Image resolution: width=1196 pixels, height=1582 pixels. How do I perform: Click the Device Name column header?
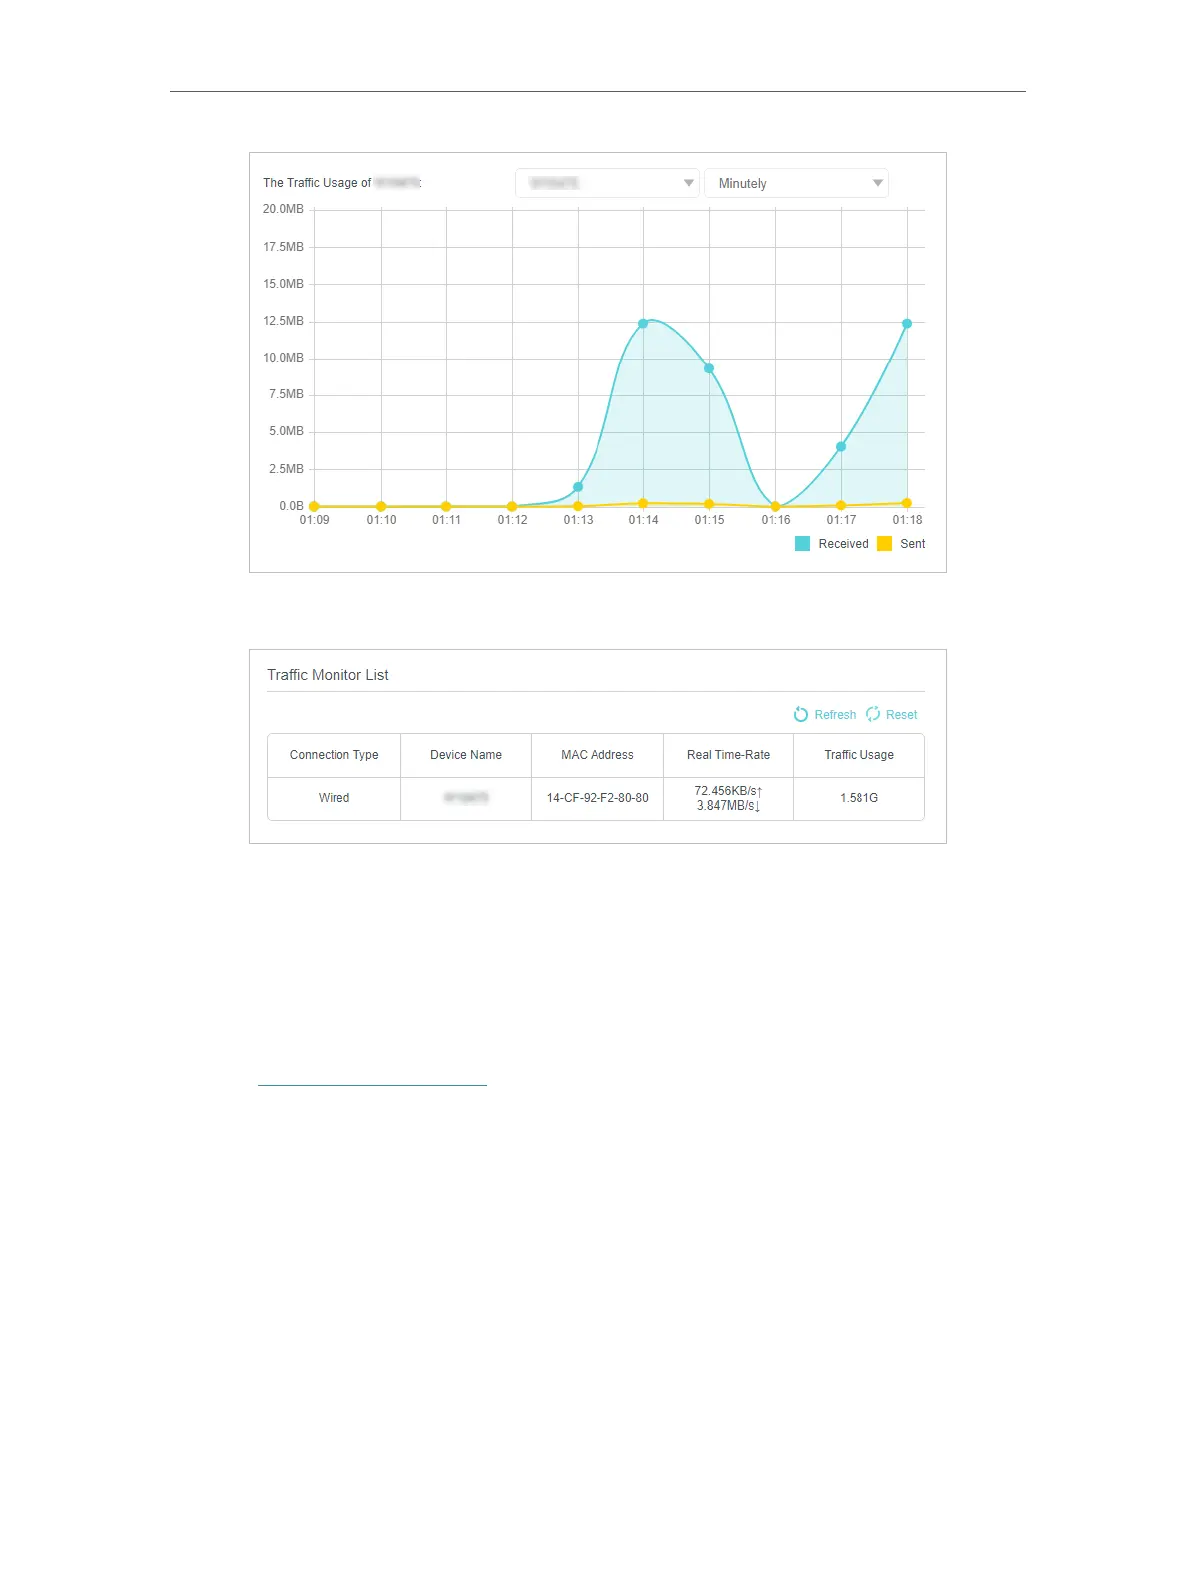[466, 755]
